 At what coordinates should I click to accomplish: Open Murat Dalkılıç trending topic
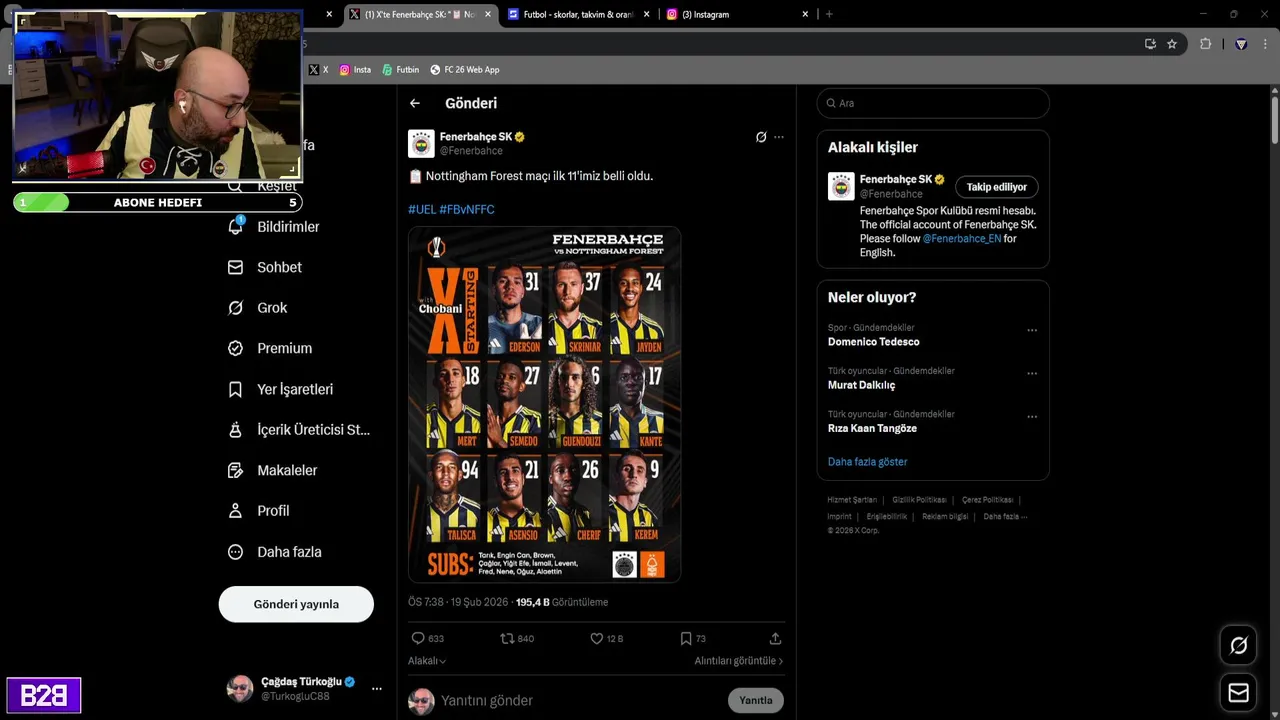pyautogui.click(x=861, y=385)
